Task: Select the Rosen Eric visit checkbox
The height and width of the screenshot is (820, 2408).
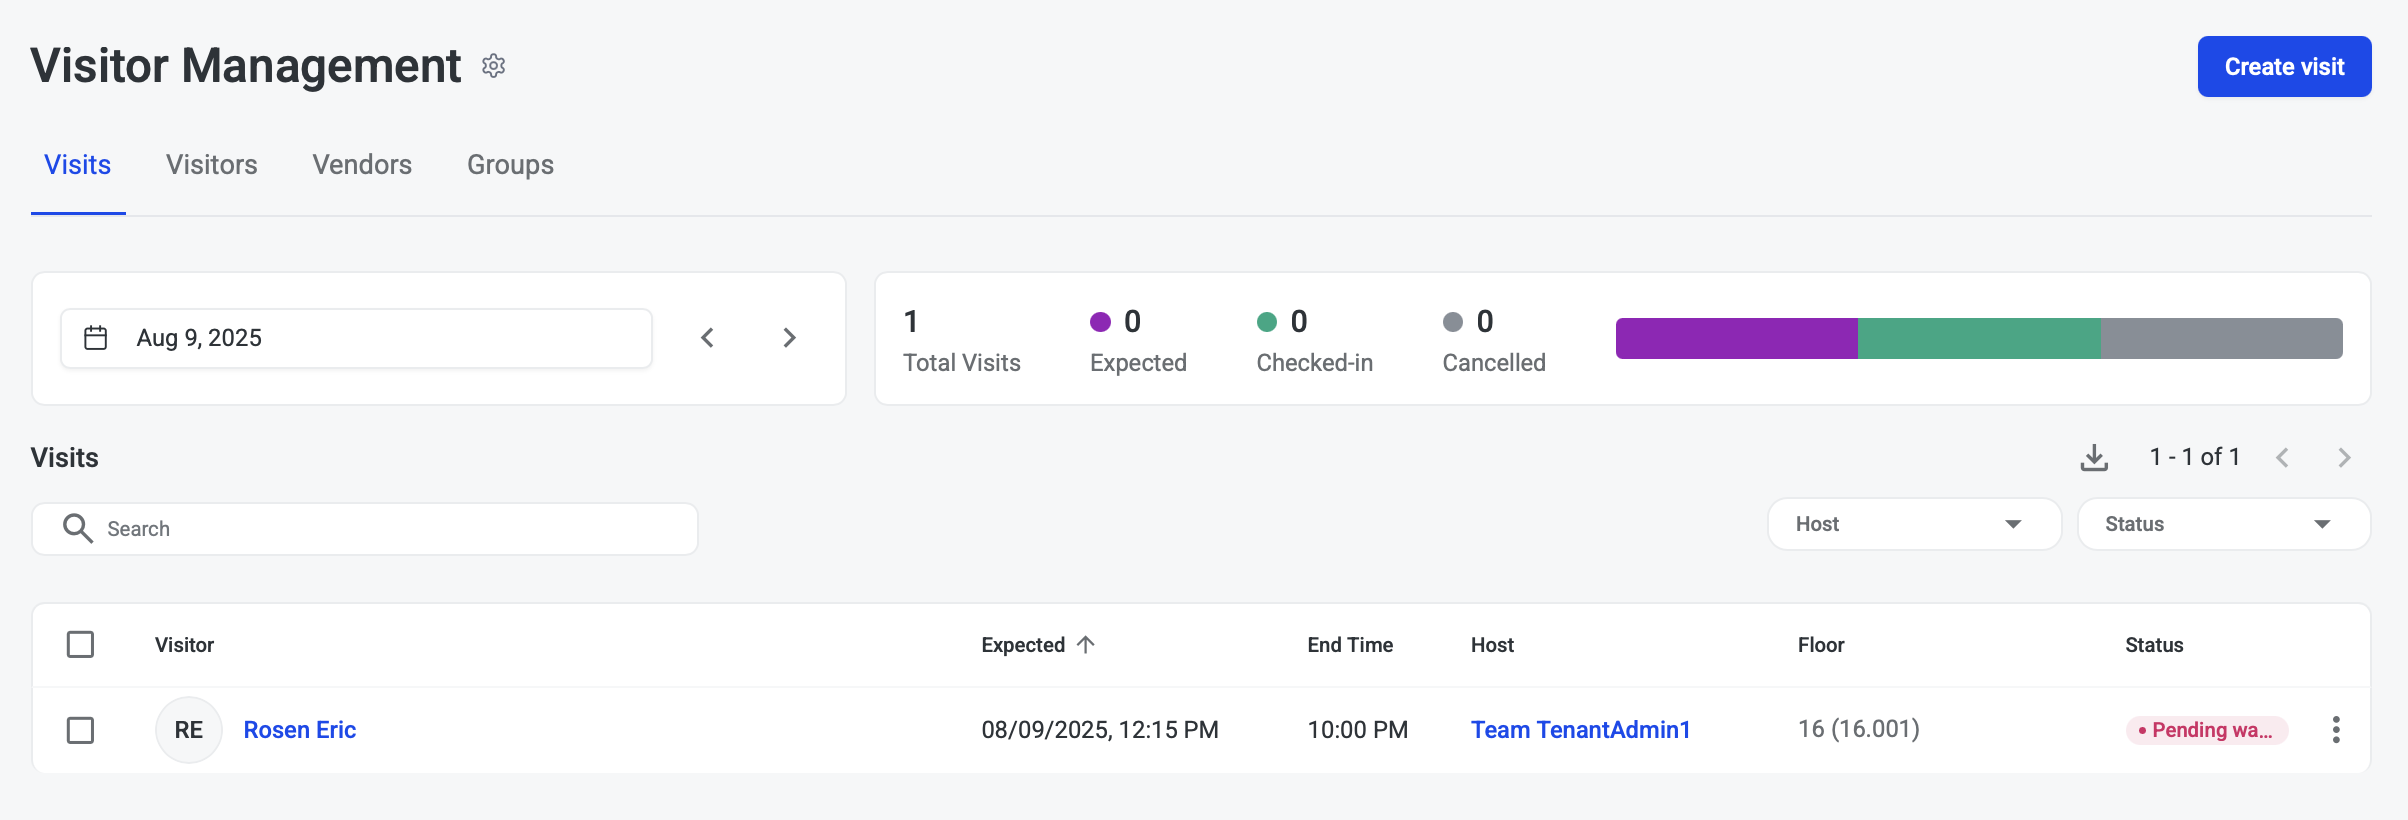Action: pos(80,730)
